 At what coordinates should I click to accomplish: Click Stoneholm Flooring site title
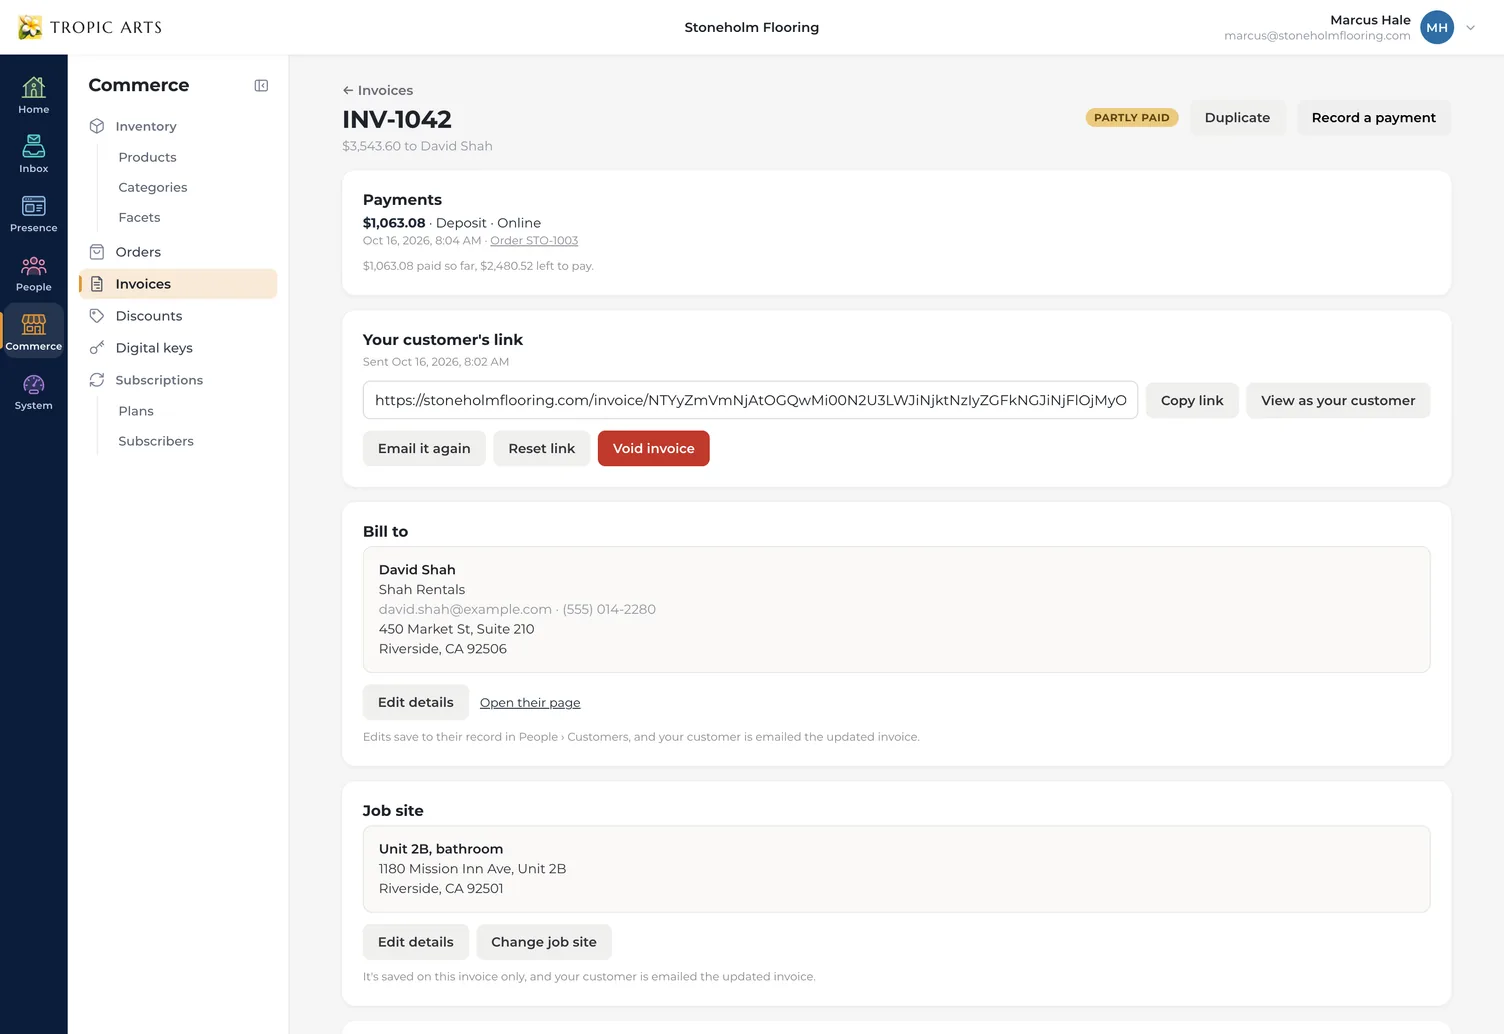751,27
